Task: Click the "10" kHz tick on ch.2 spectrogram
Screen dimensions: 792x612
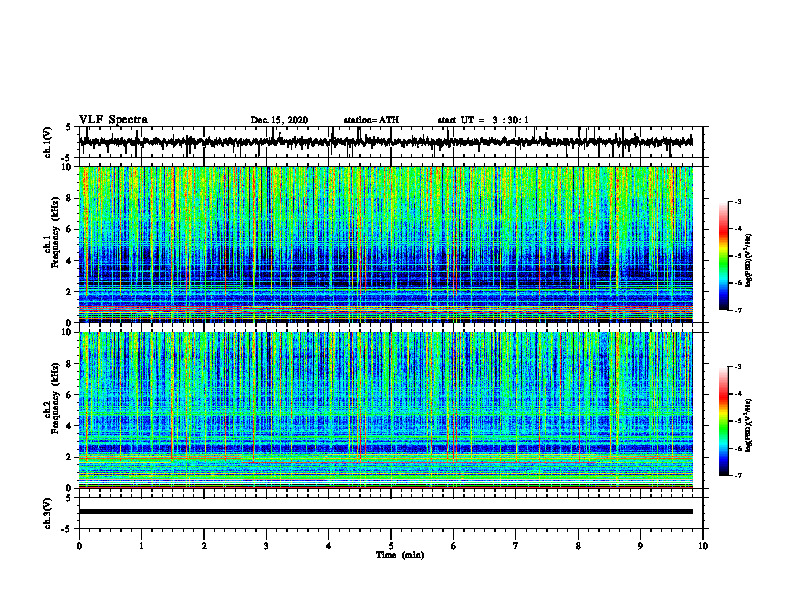Action: 68,332
